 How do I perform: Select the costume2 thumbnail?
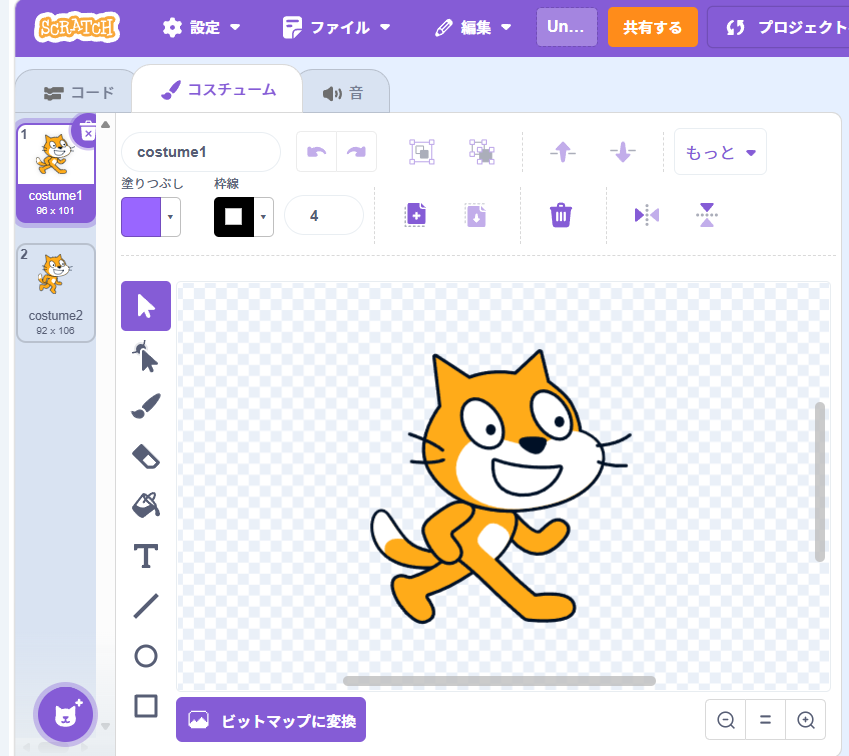tap(56, 292)
